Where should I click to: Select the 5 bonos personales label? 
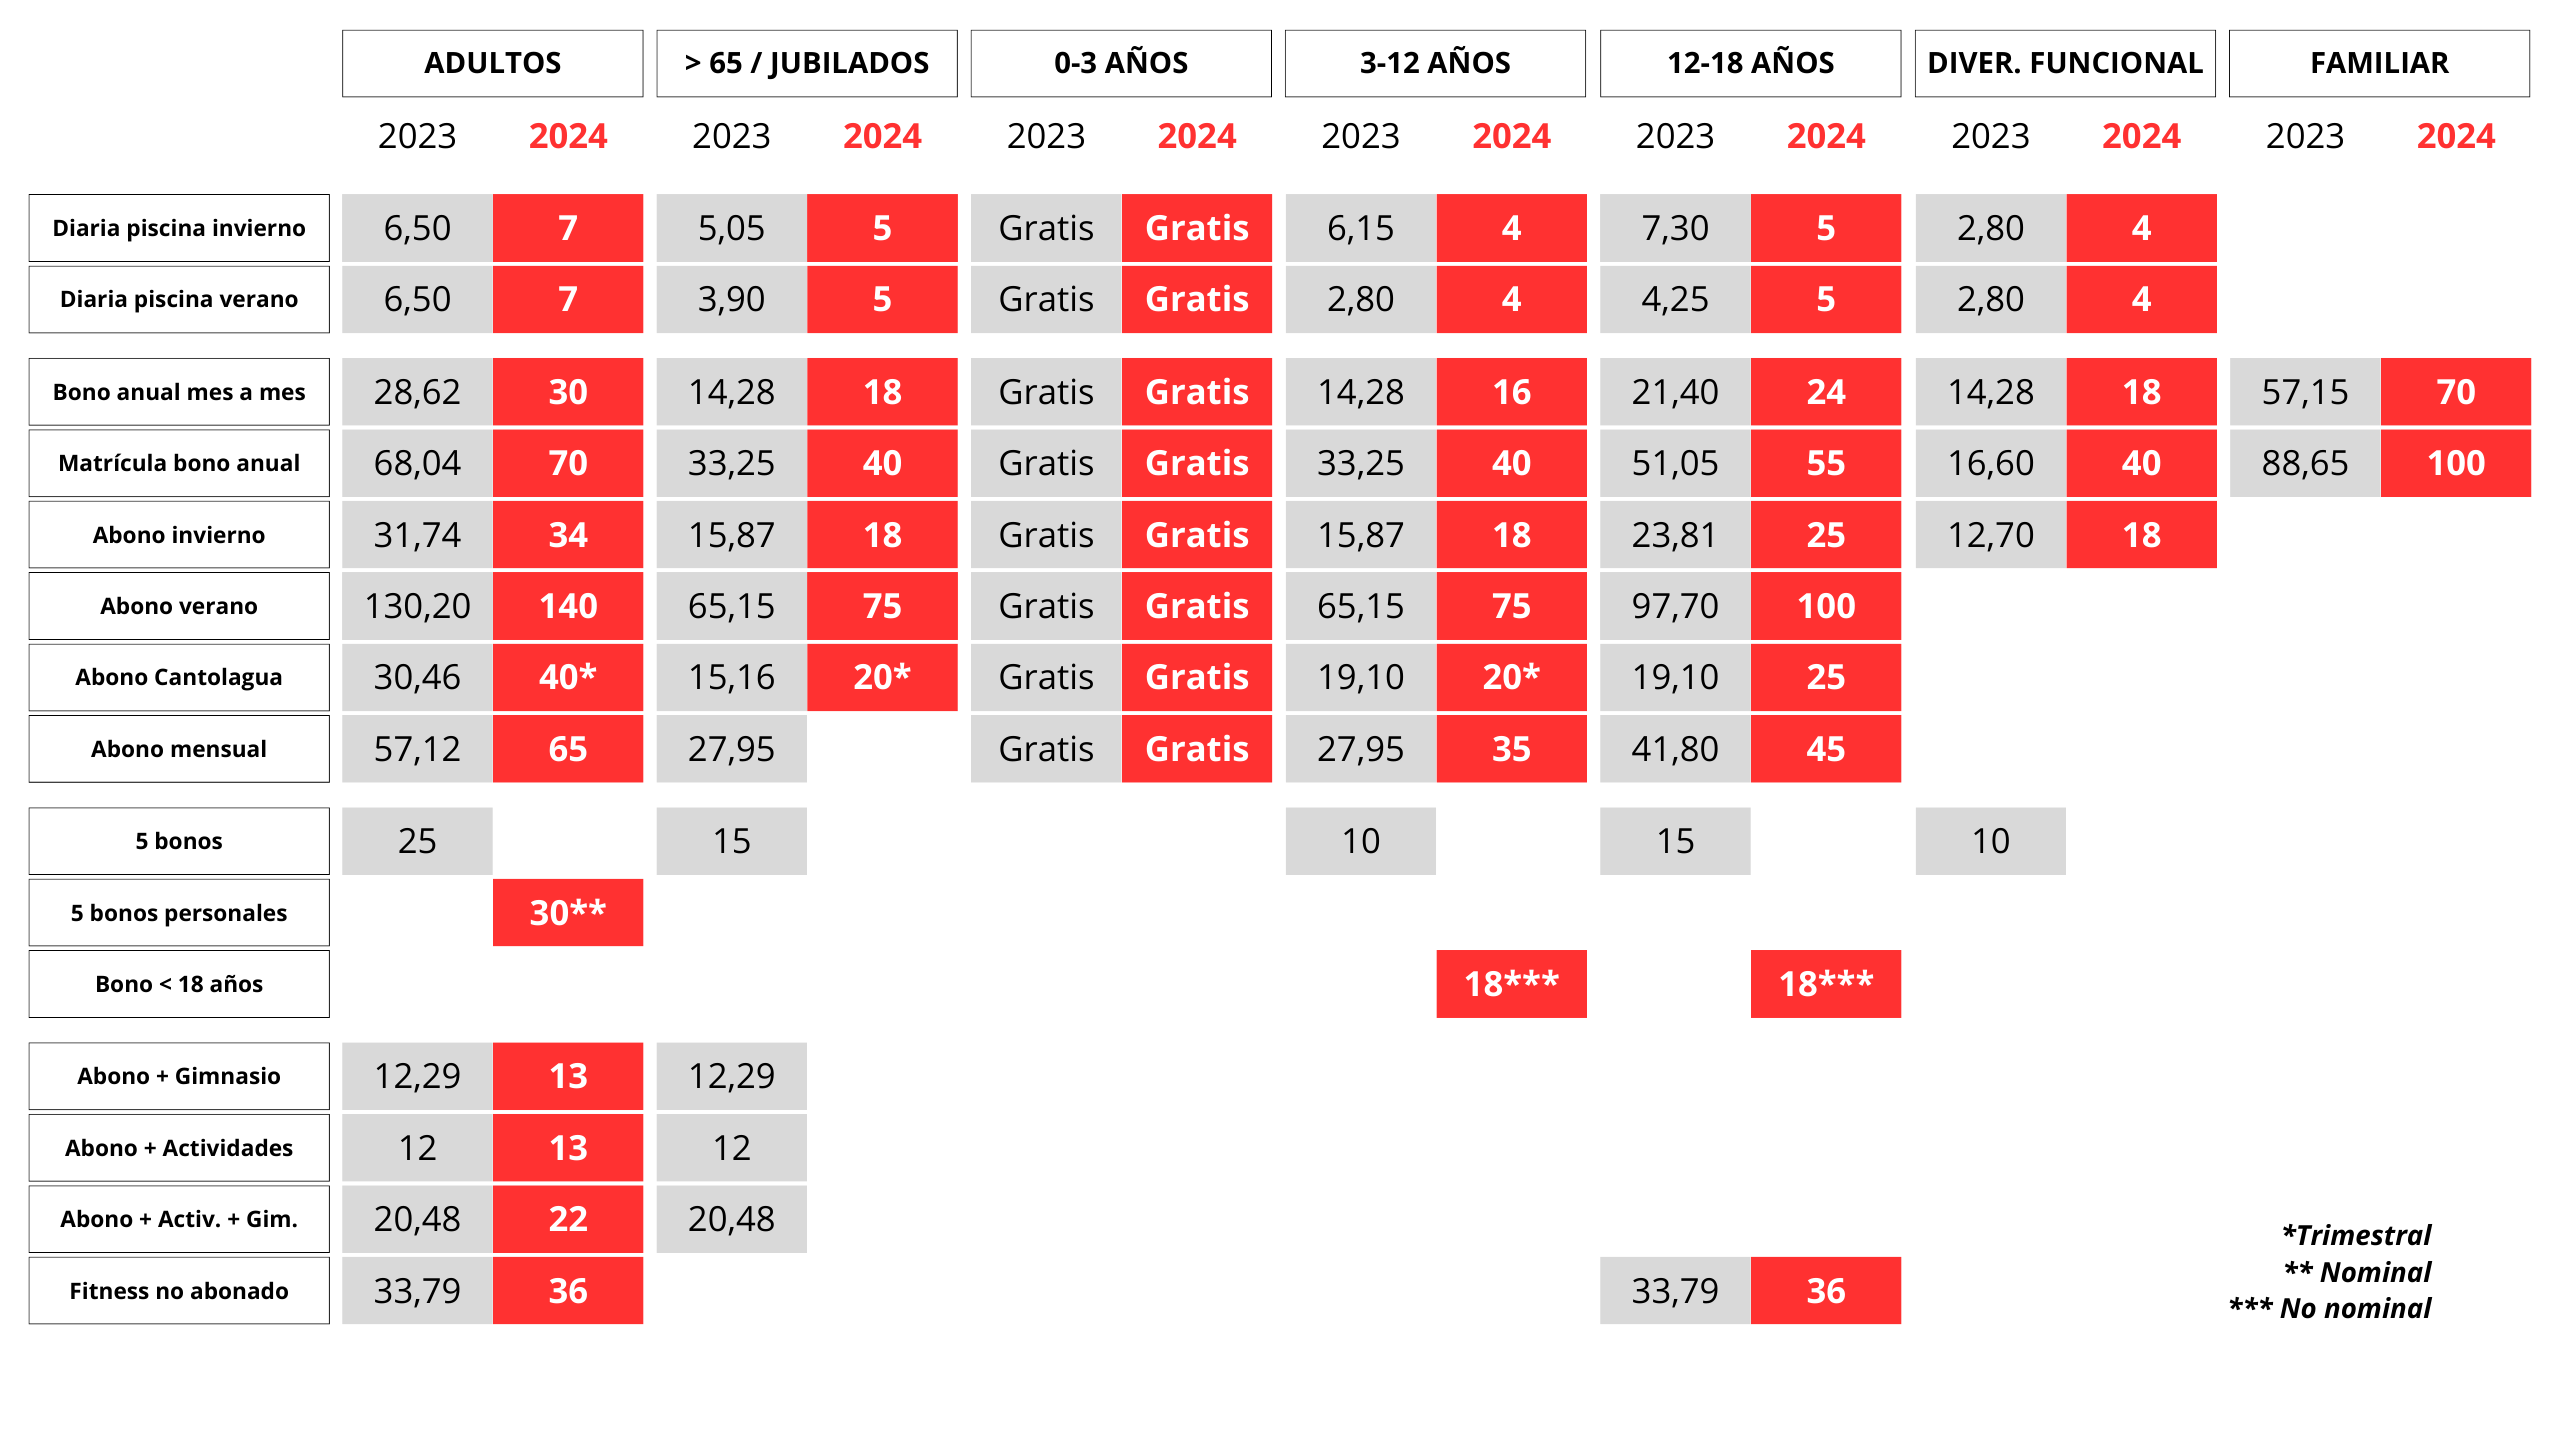[x=179, y=913]
